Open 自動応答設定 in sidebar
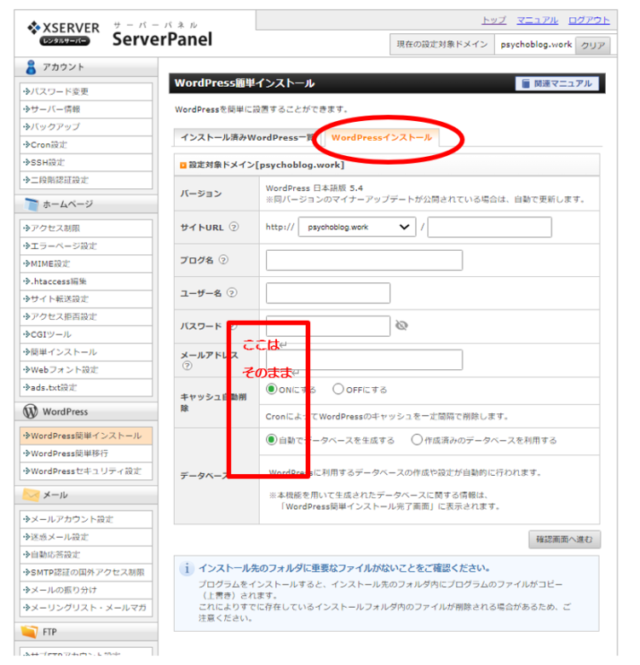 [x=86, y=555]
